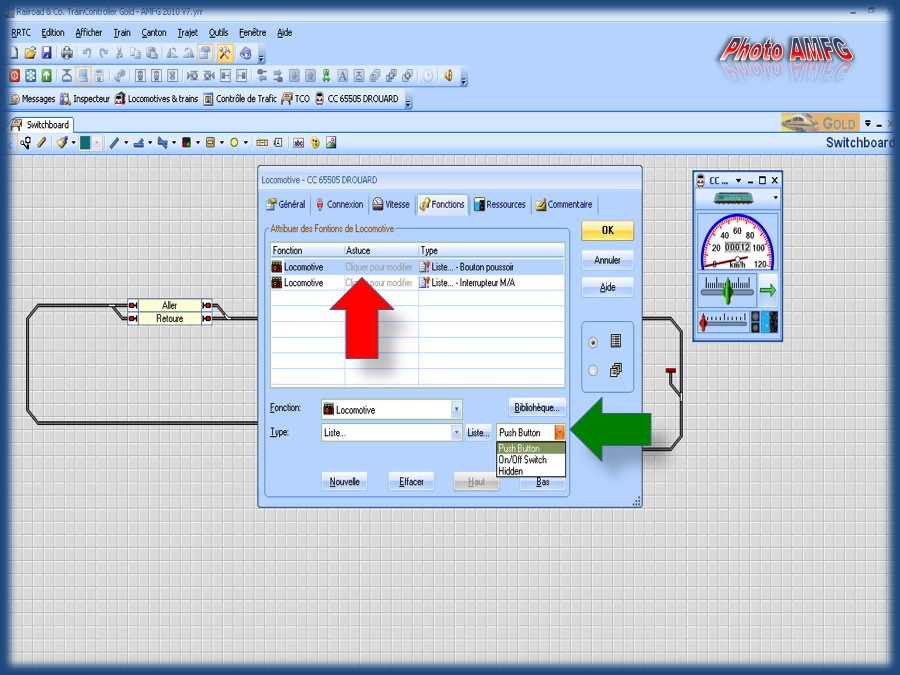Select the pencil drawing tool

(x=41, y=142)
